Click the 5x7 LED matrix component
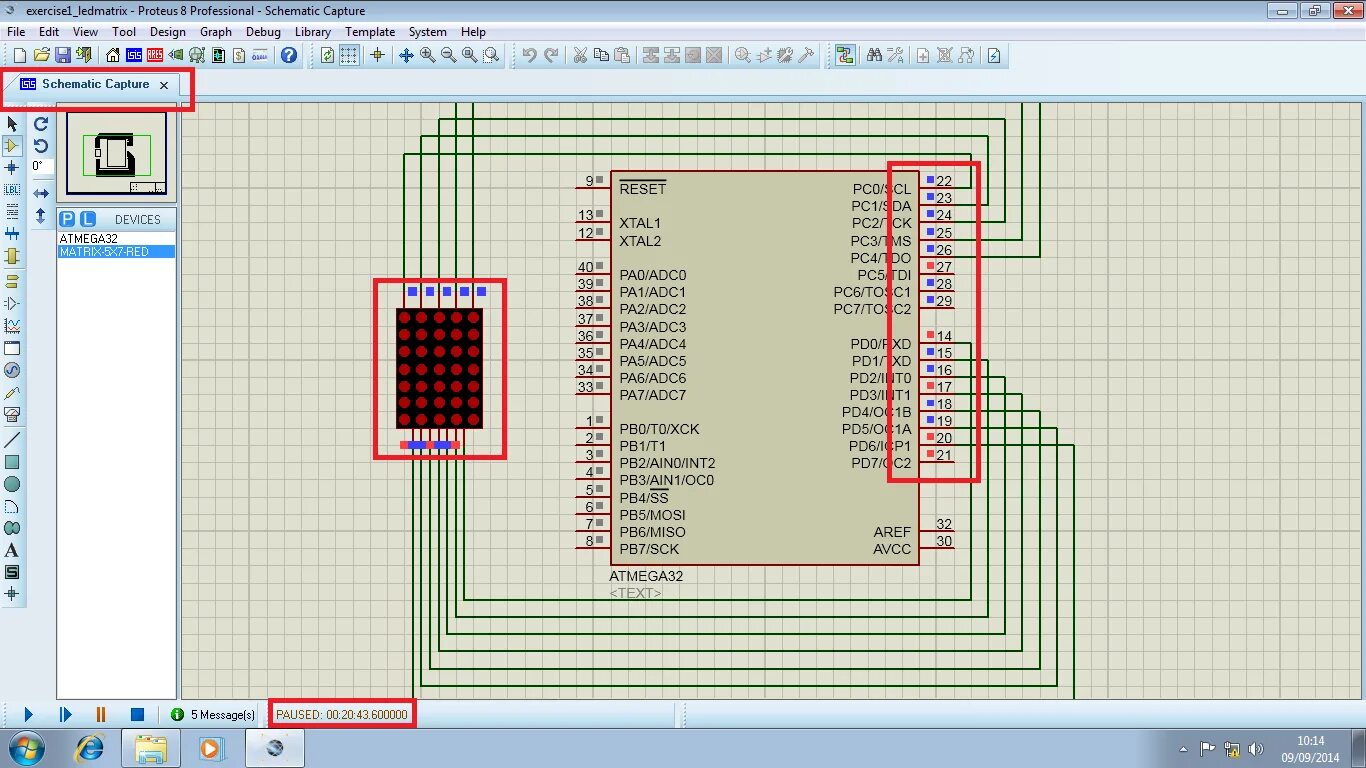 pyautogui.click(x=439, y=369)
